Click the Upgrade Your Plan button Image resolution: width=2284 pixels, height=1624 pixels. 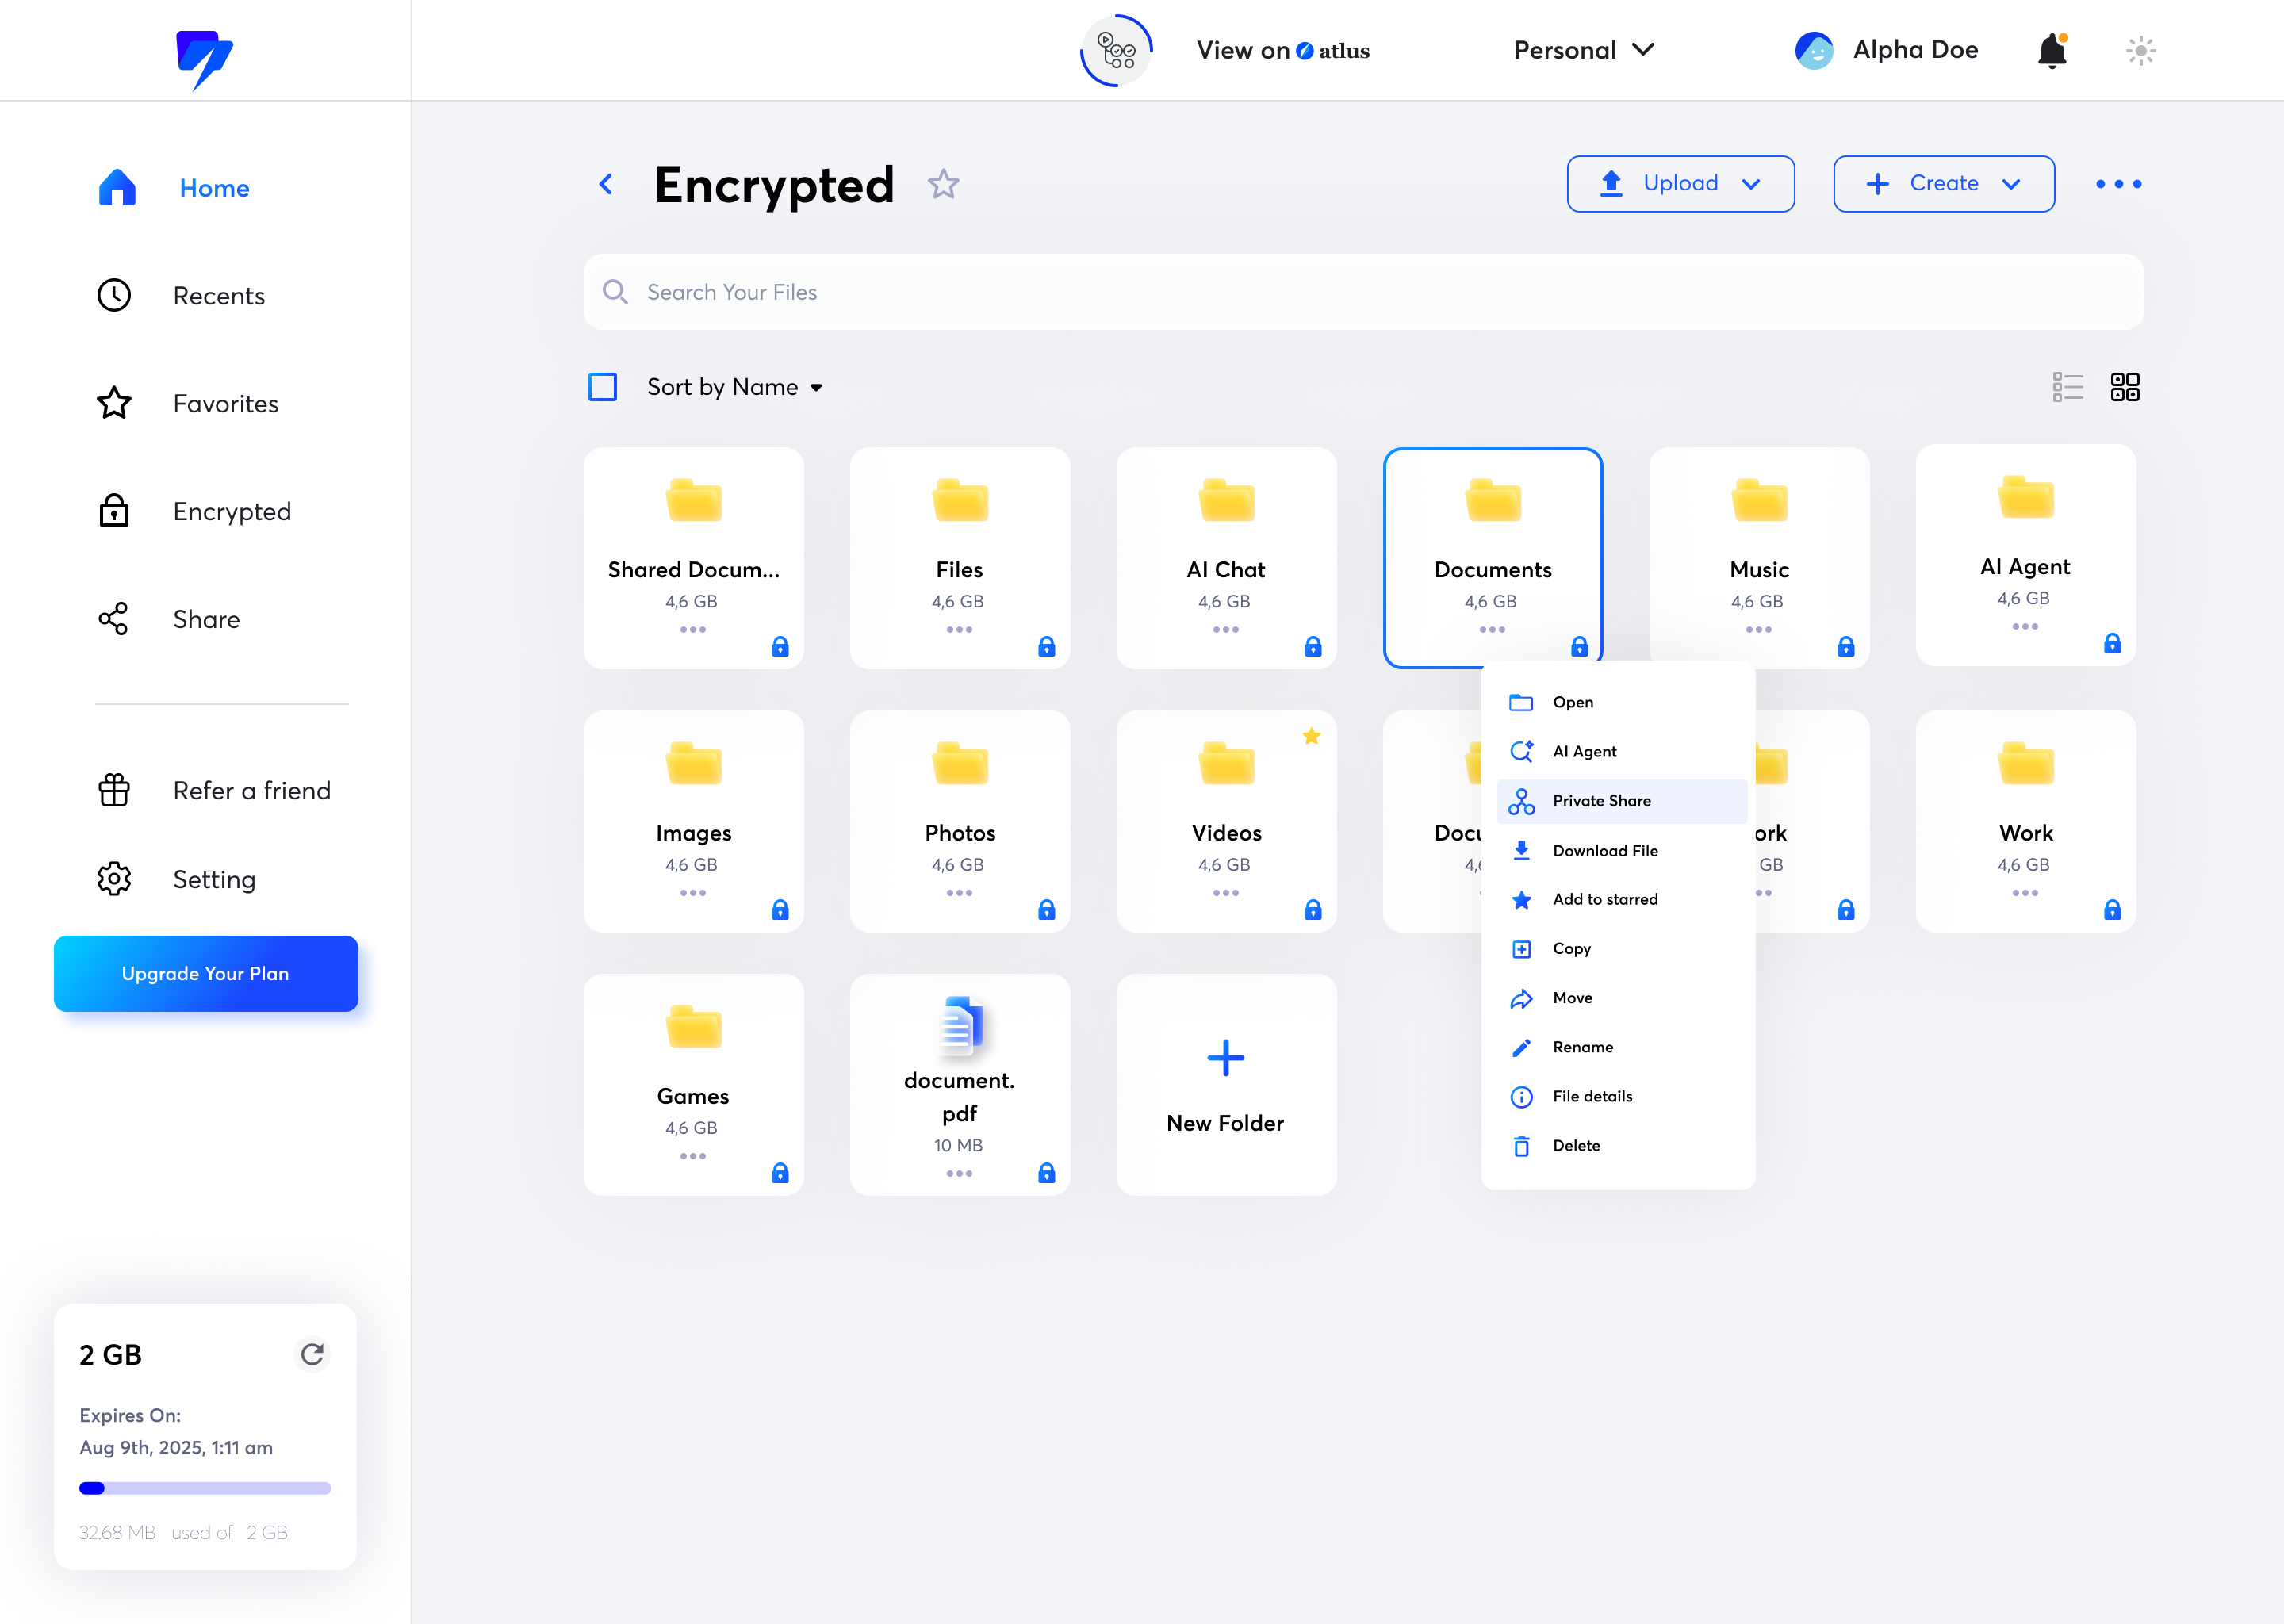point(205,972)
